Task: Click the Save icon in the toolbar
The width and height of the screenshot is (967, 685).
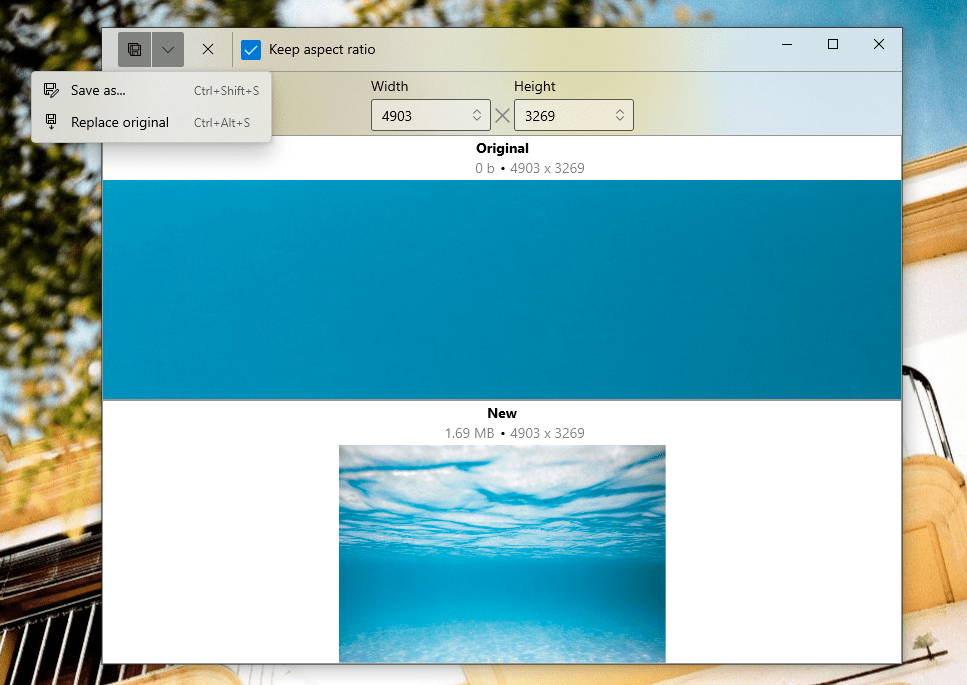Action: point(134,49)
